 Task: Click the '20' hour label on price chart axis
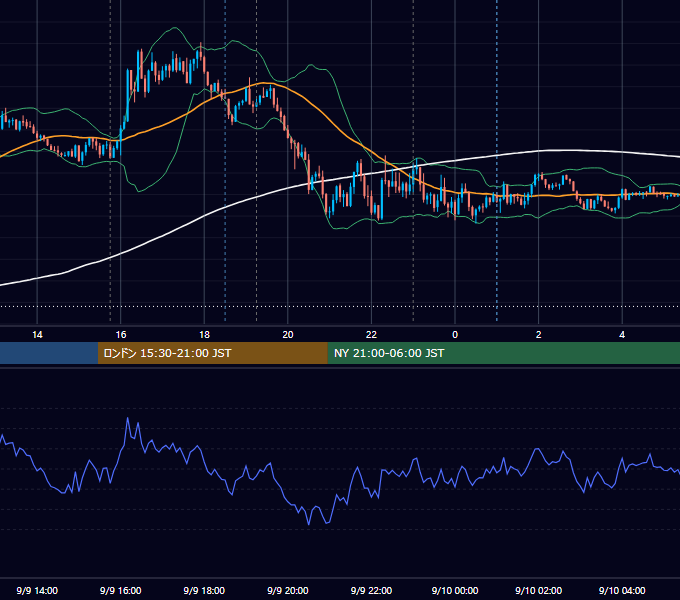288,335
